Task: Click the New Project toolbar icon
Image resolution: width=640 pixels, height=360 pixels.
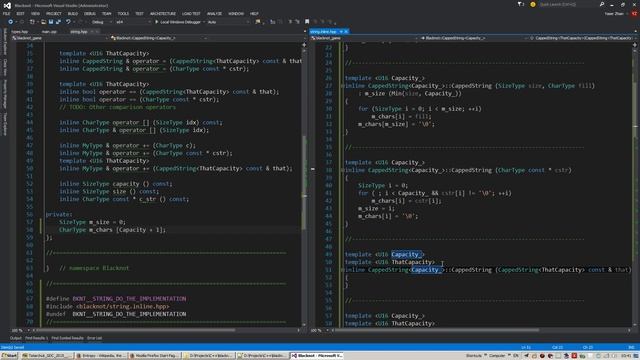Action: click(x=32, y=22)
